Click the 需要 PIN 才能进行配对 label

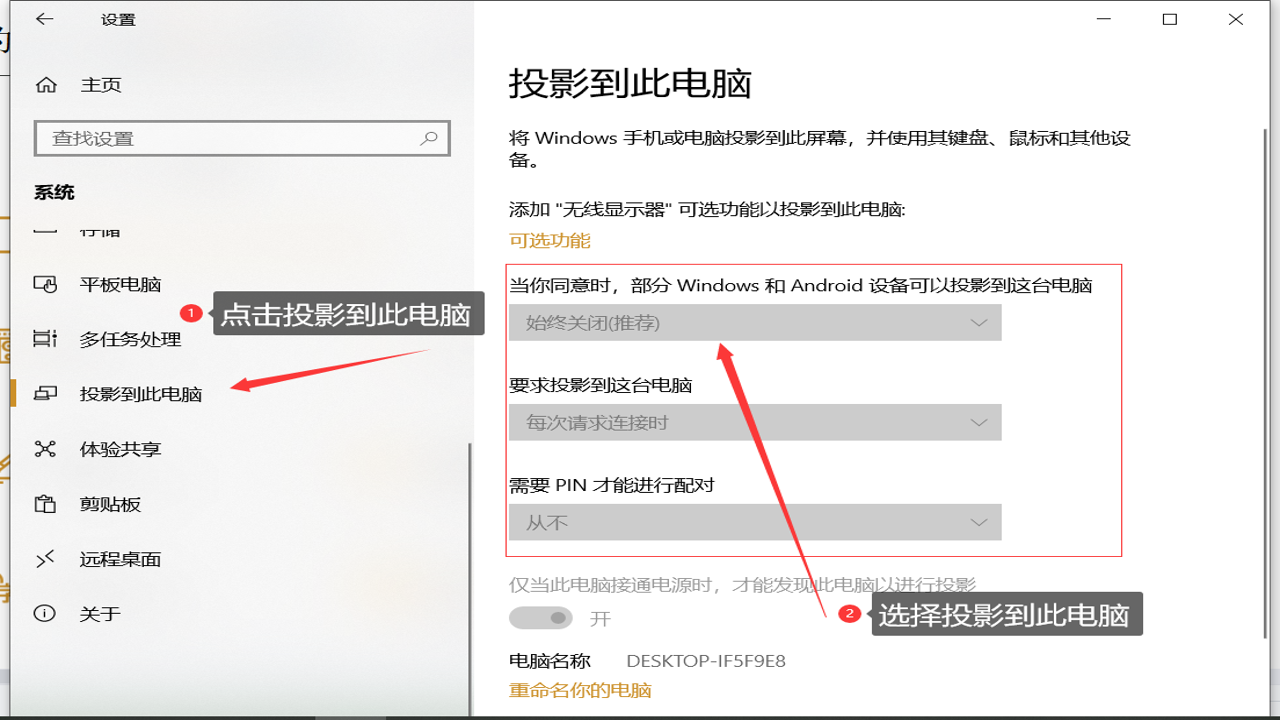(x=612, y=485)
